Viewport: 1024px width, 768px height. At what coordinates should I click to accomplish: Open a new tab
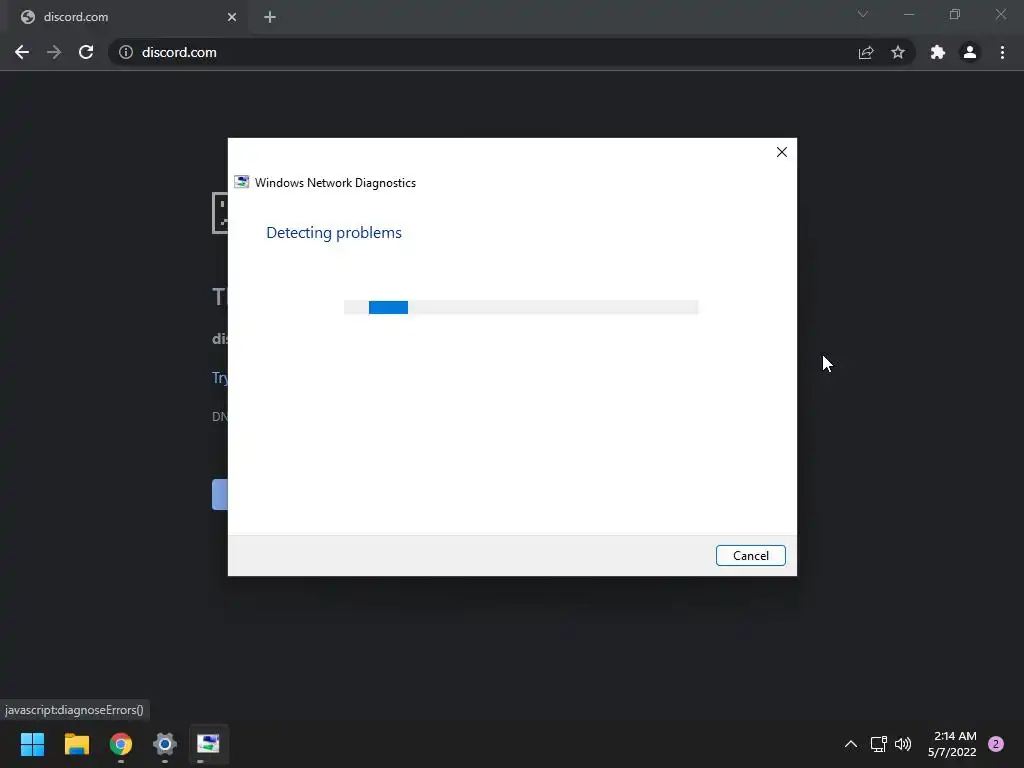click(270, 17)
